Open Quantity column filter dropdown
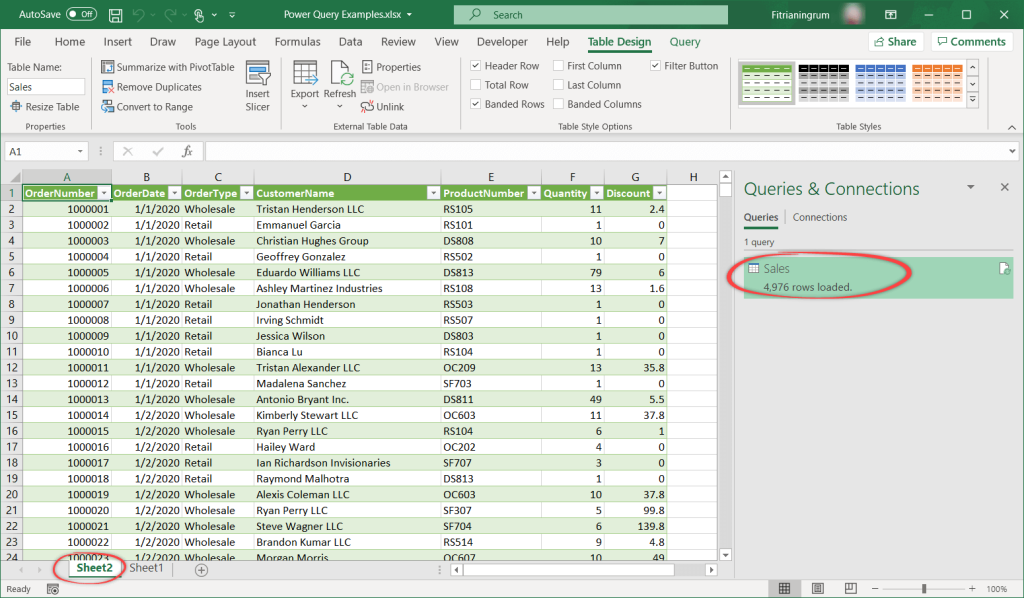 point(596,193)
